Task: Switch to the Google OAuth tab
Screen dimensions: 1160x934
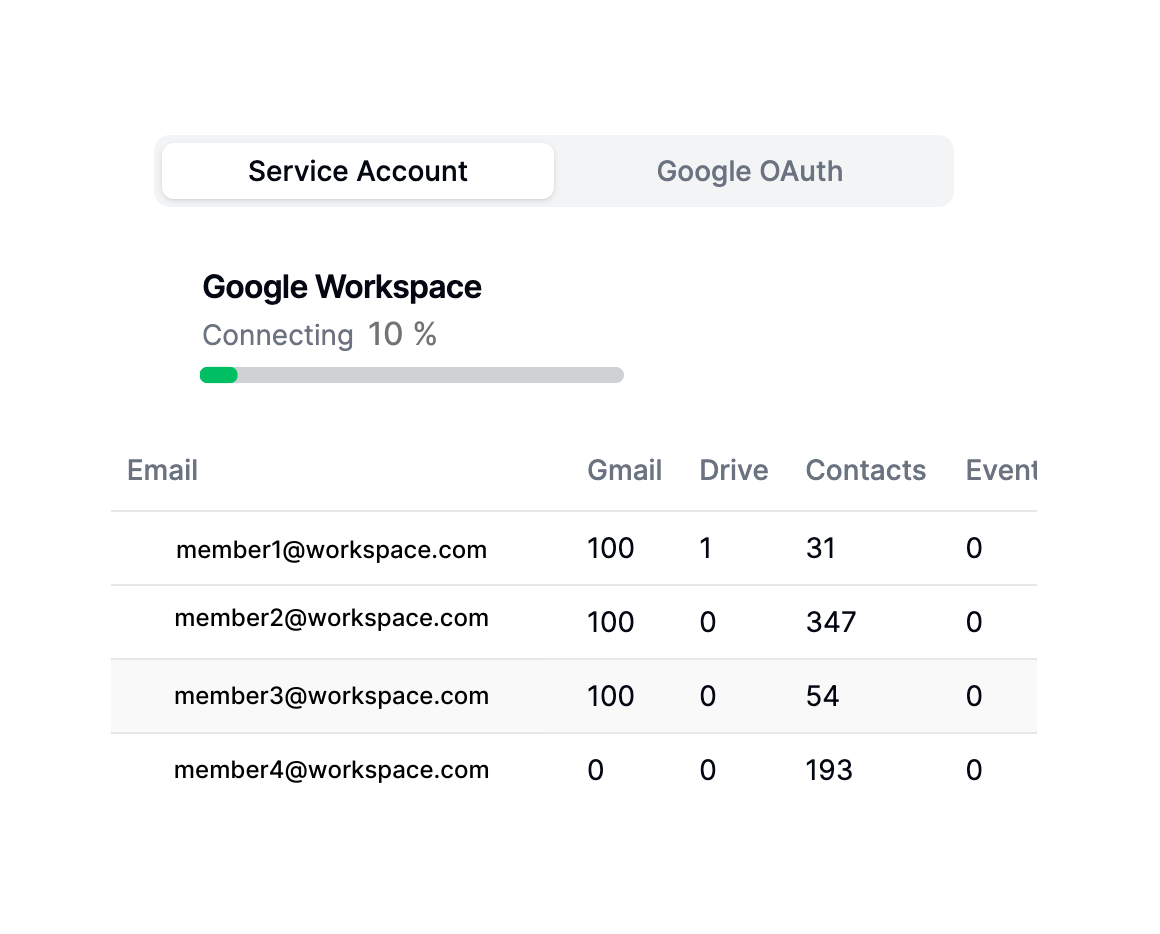Action: coord(749,171)
